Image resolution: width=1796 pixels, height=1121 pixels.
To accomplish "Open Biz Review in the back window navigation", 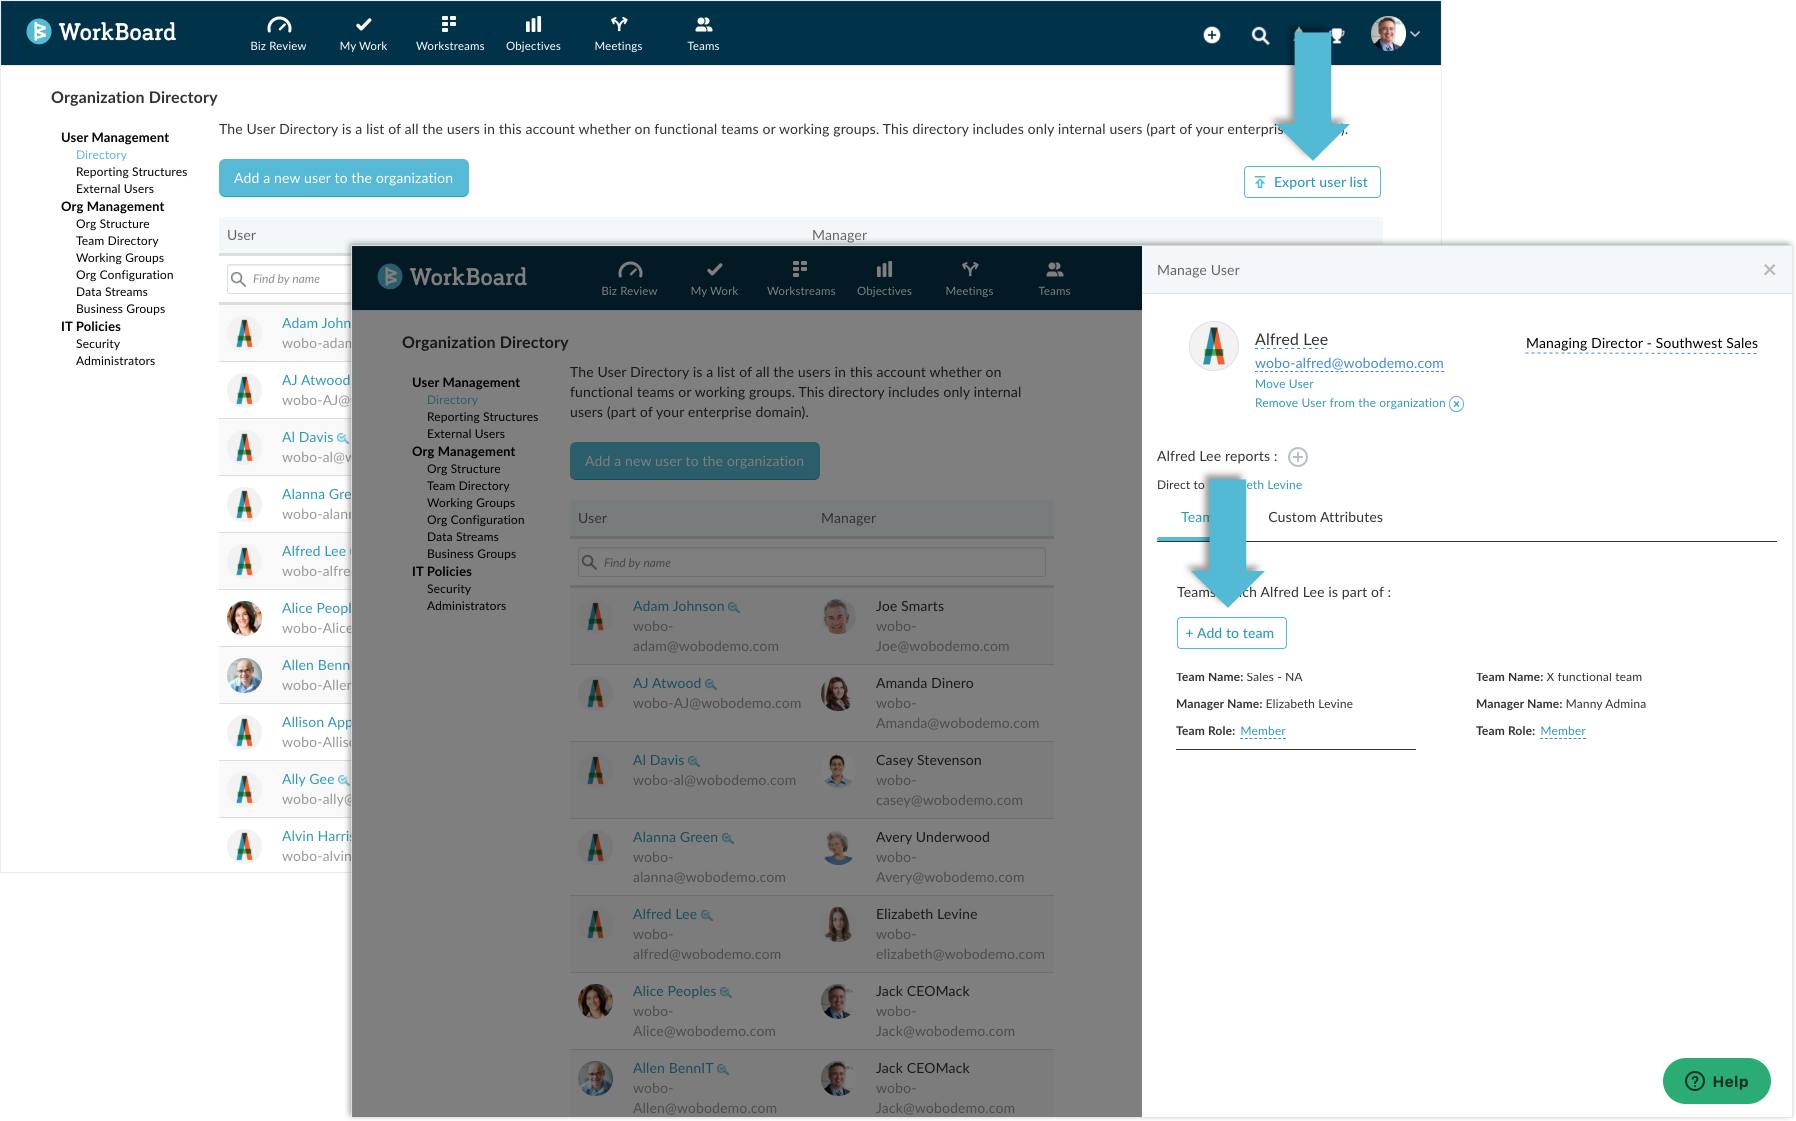I will pos(278,33).
